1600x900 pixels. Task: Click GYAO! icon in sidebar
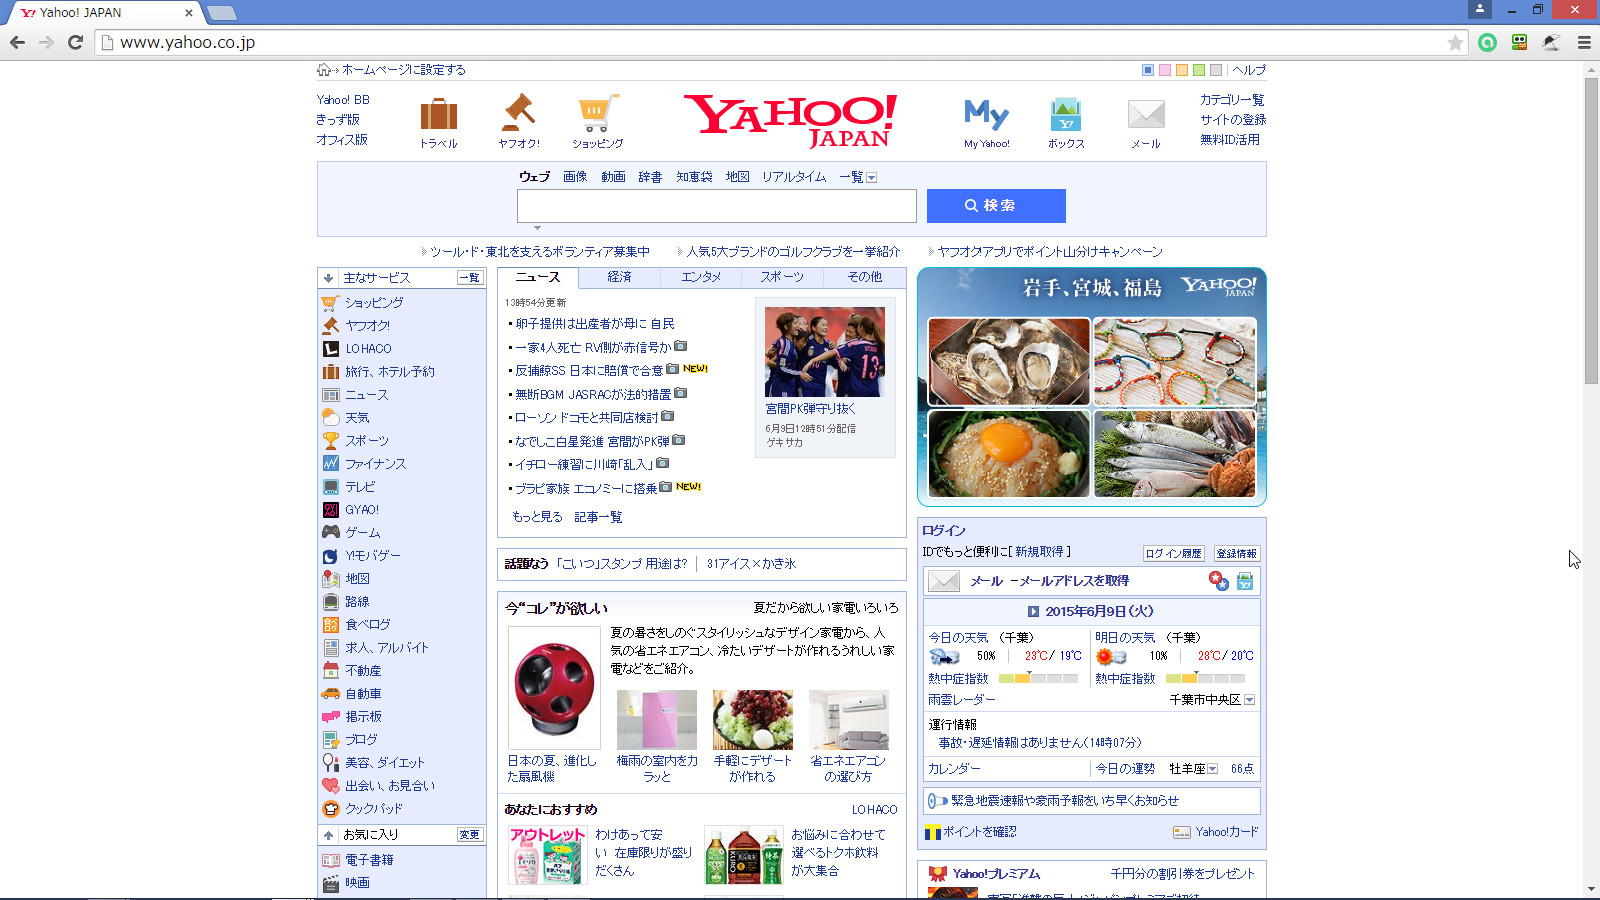click(x=331, y=510)
